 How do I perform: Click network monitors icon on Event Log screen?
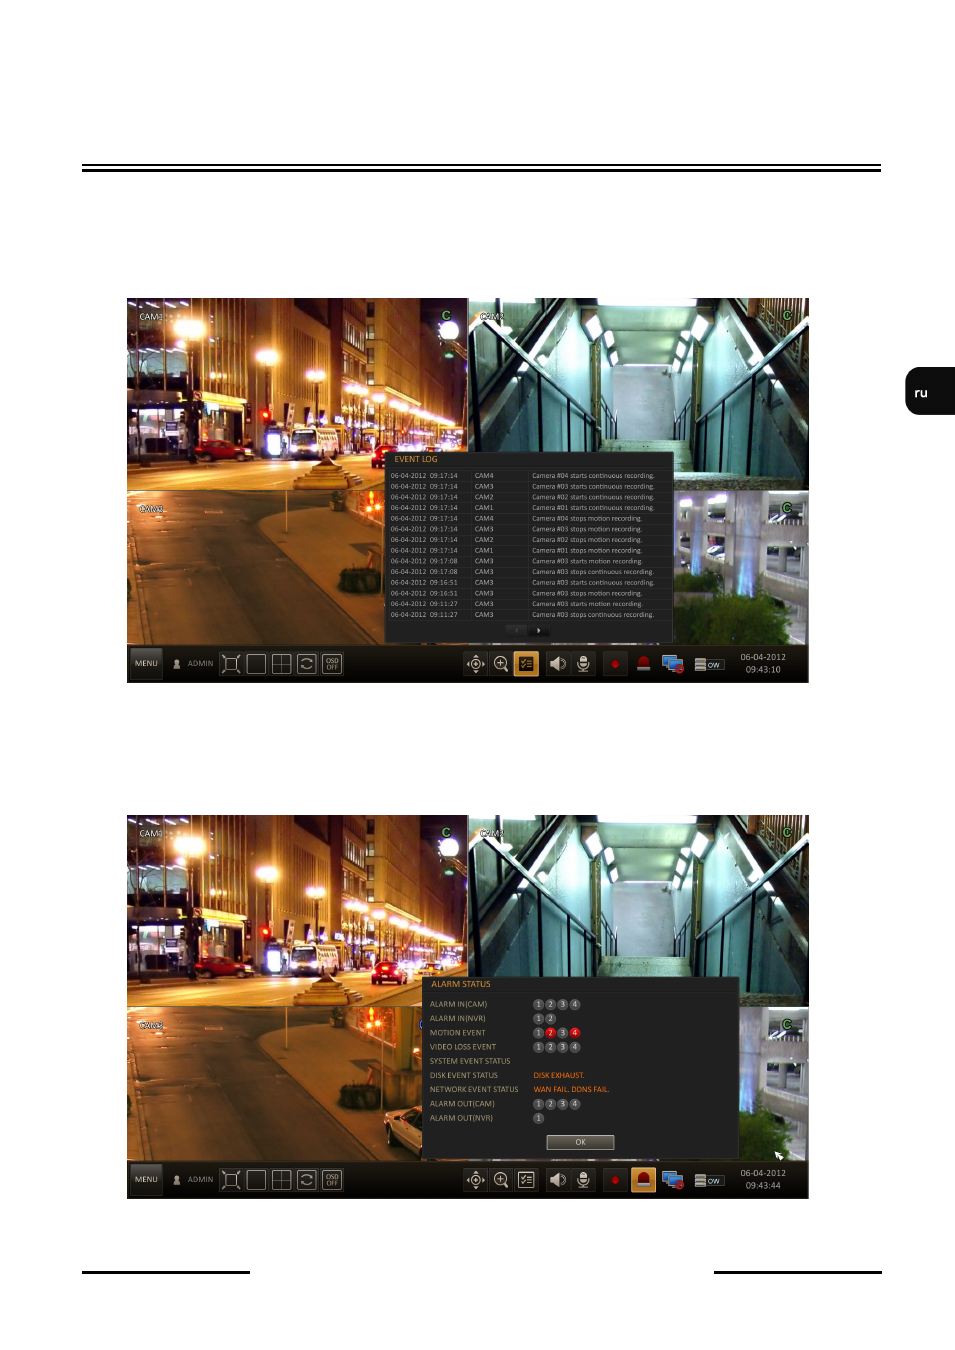point(673,664)
